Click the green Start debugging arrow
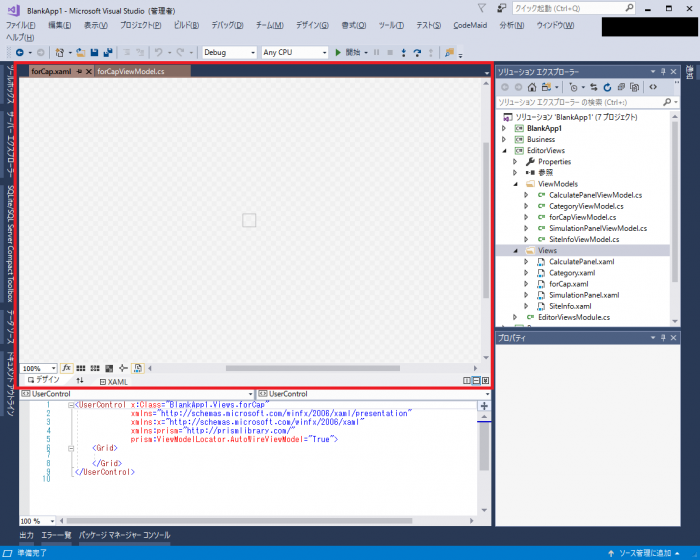Viewport: 700px width, 560px height. click(x=338, y=52)
